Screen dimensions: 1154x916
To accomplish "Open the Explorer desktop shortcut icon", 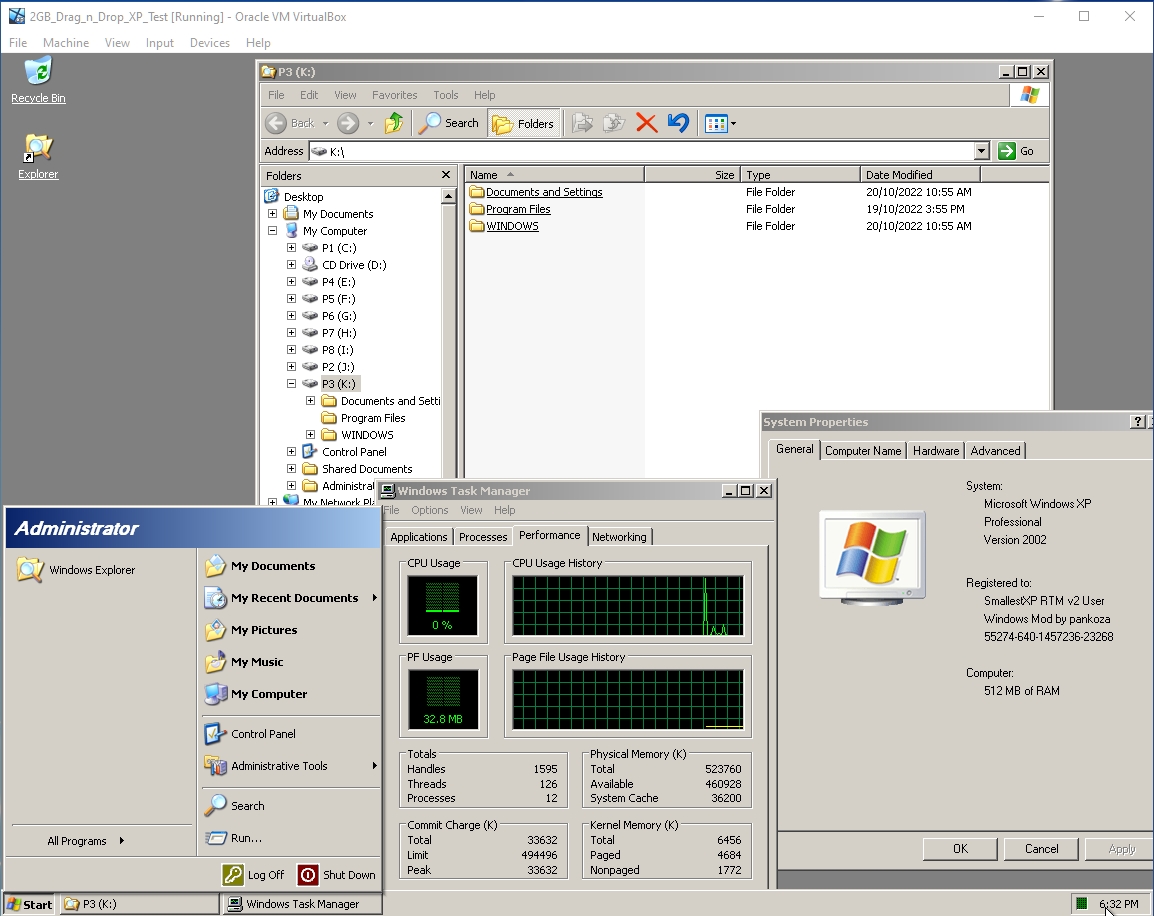I will pyautogui.click(x=38, y=157).
